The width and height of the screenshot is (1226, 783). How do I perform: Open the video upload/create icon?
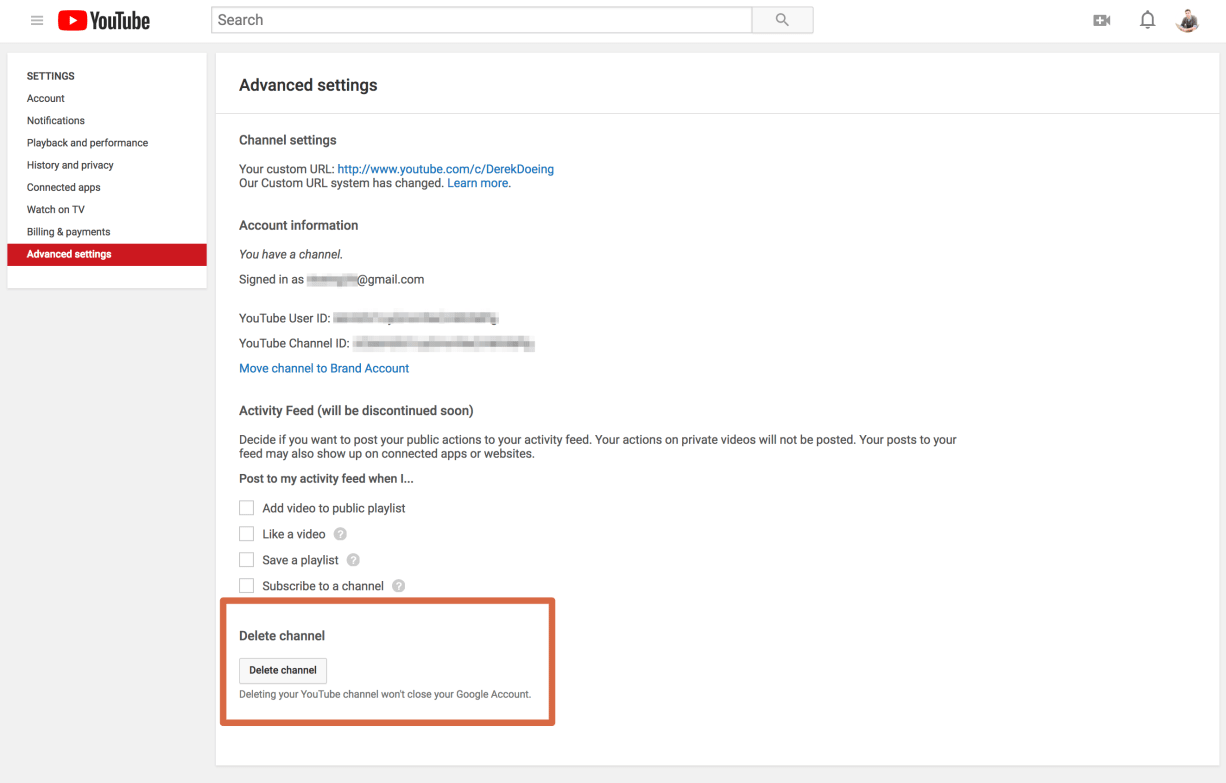[1101, 20]
